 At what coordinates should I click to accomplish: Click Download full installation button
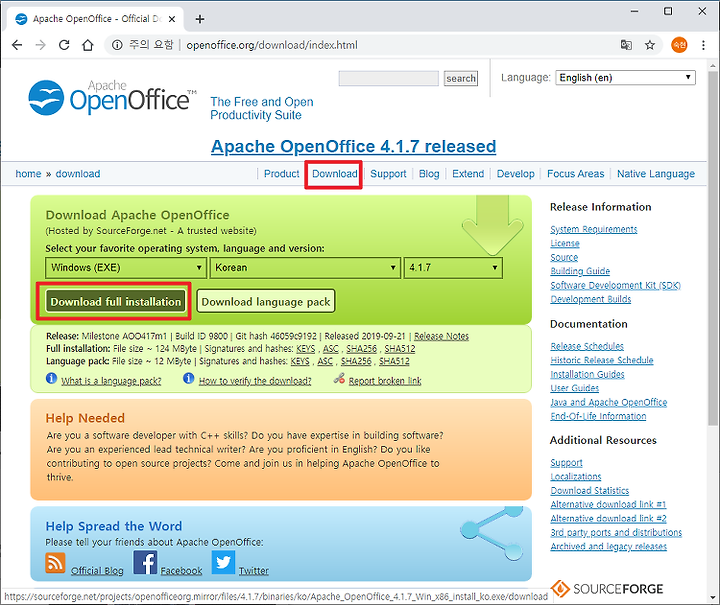tap(116, 302)
